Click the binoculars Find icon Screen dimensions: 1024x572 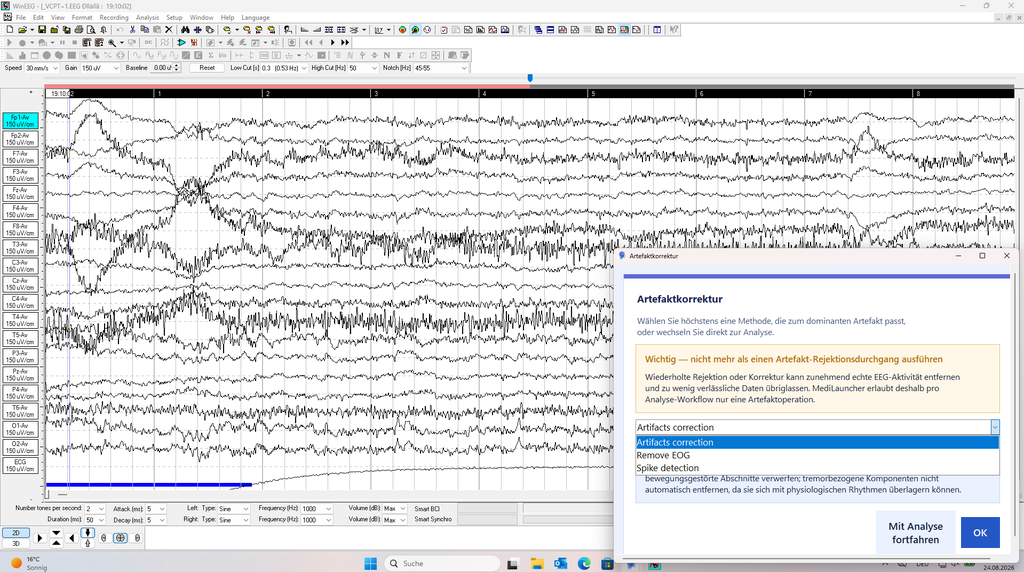coord(185,29)
